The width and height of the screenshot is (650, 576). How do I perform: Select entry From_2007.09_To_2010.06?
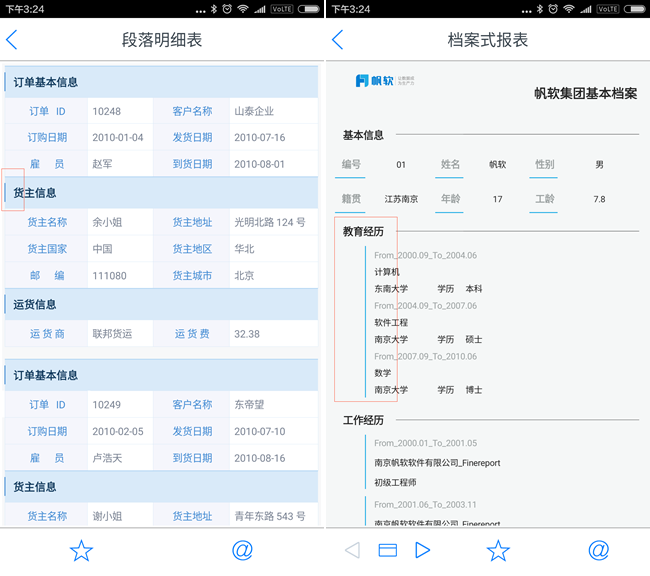pyautogui.click(x=425, y=356)
